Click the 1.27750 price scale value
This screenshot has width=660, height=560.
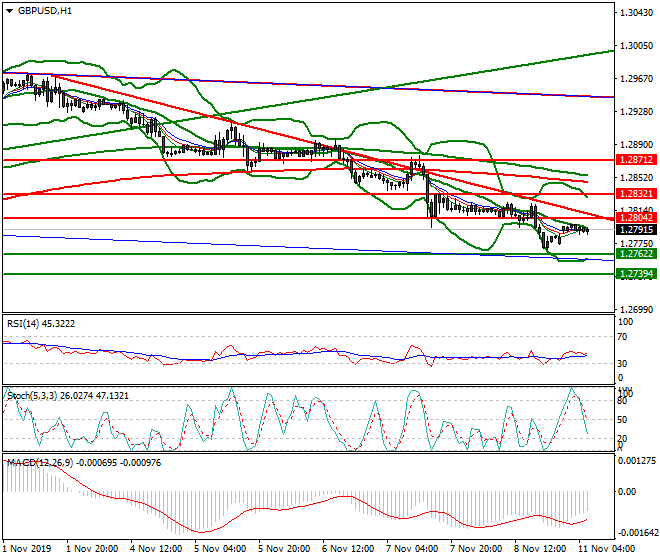(636, 244)
